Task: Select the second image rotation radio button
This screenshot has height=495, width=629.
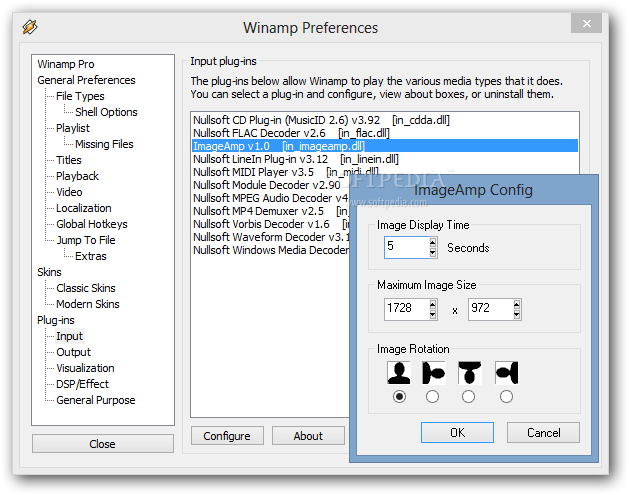Action: [432, 397]
